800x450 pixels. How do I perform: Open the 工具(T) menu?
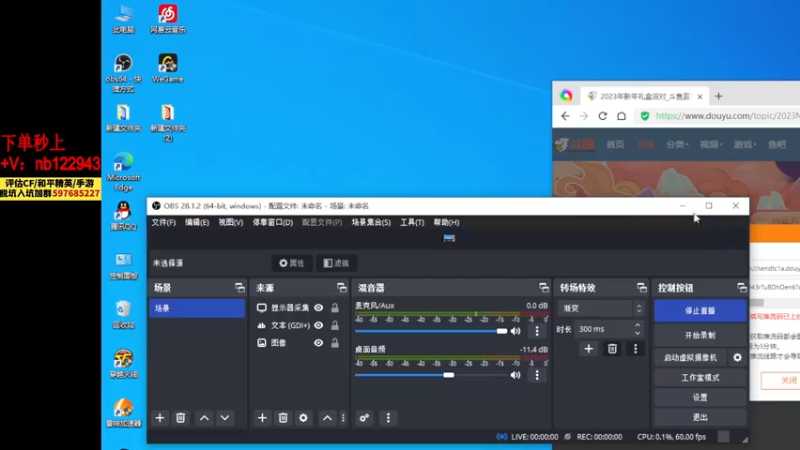click(412, 222)
